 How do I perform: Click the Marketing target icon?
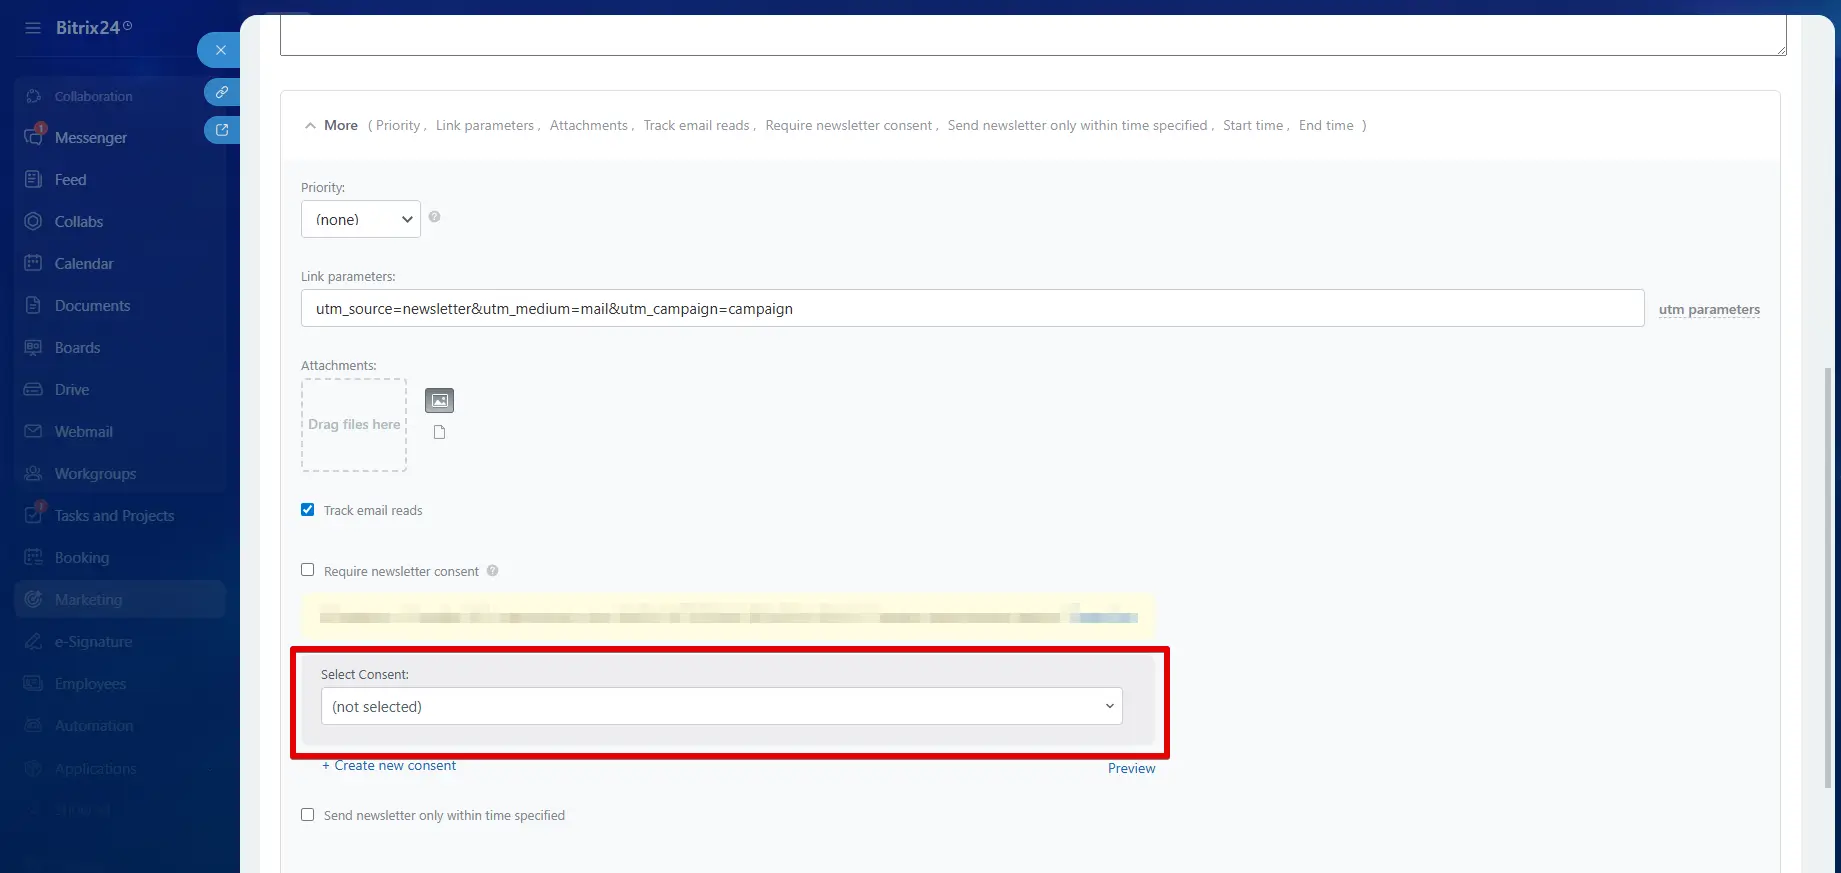33,599
